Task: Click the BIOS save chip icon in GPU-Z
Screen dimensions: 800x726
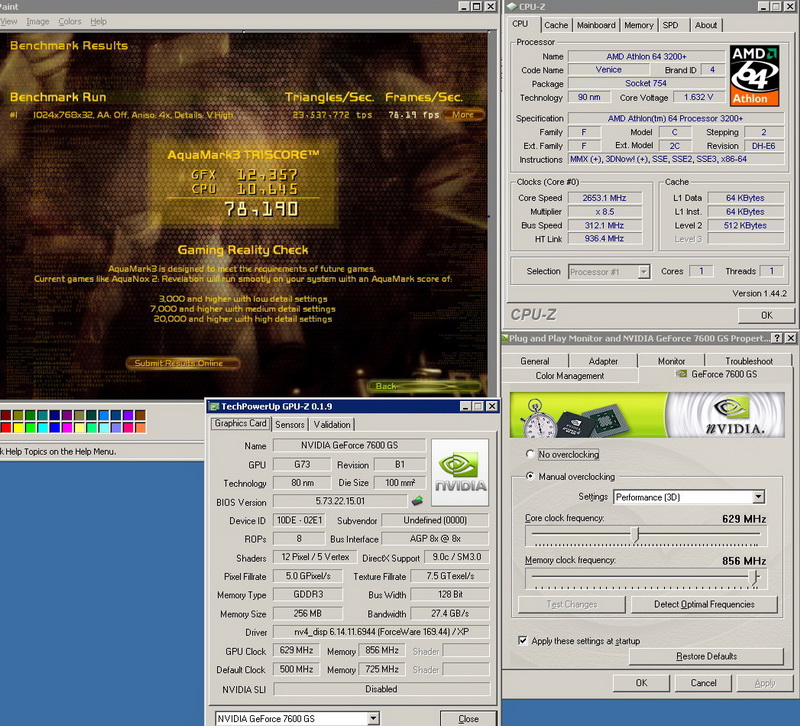Action: 417,500
